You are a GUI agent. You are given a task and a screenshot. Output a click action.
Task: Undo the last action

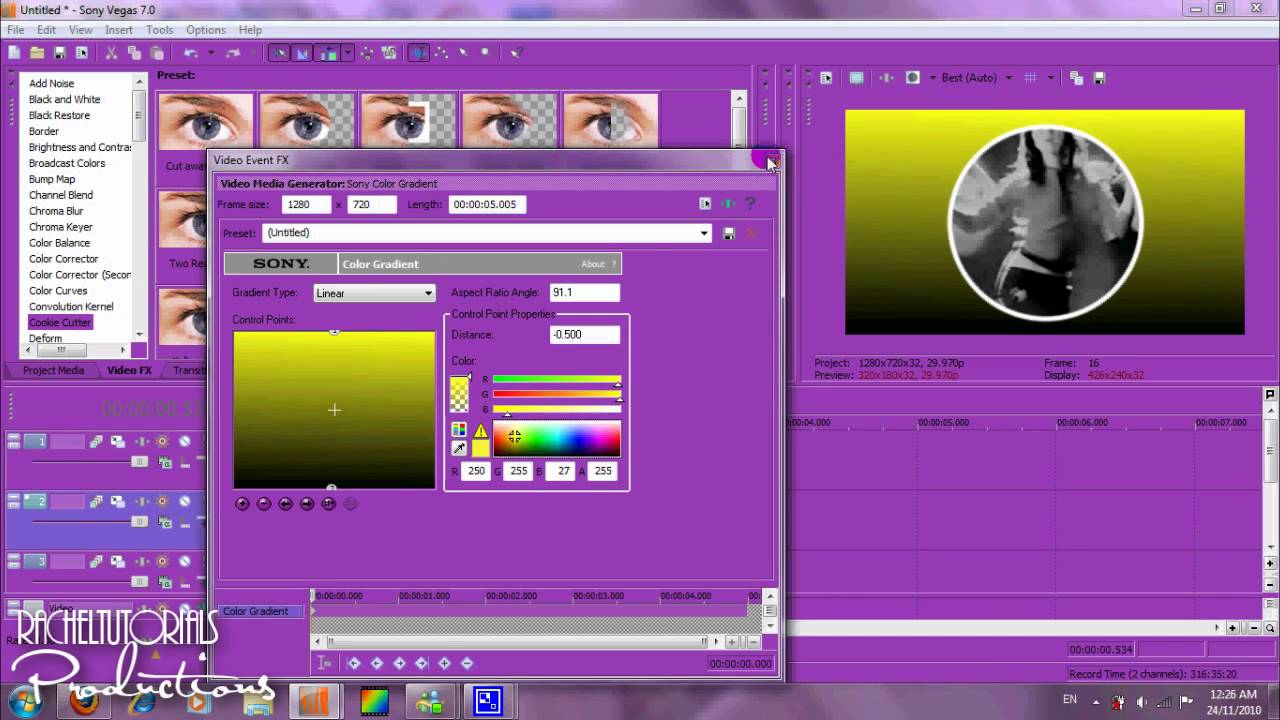190,53
